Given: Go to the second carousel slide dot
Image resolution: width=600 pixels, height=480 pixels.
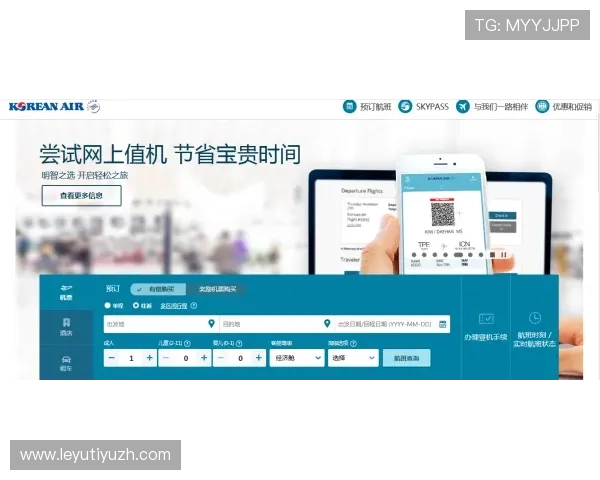Looking at the screenshot, I should 424,255.
